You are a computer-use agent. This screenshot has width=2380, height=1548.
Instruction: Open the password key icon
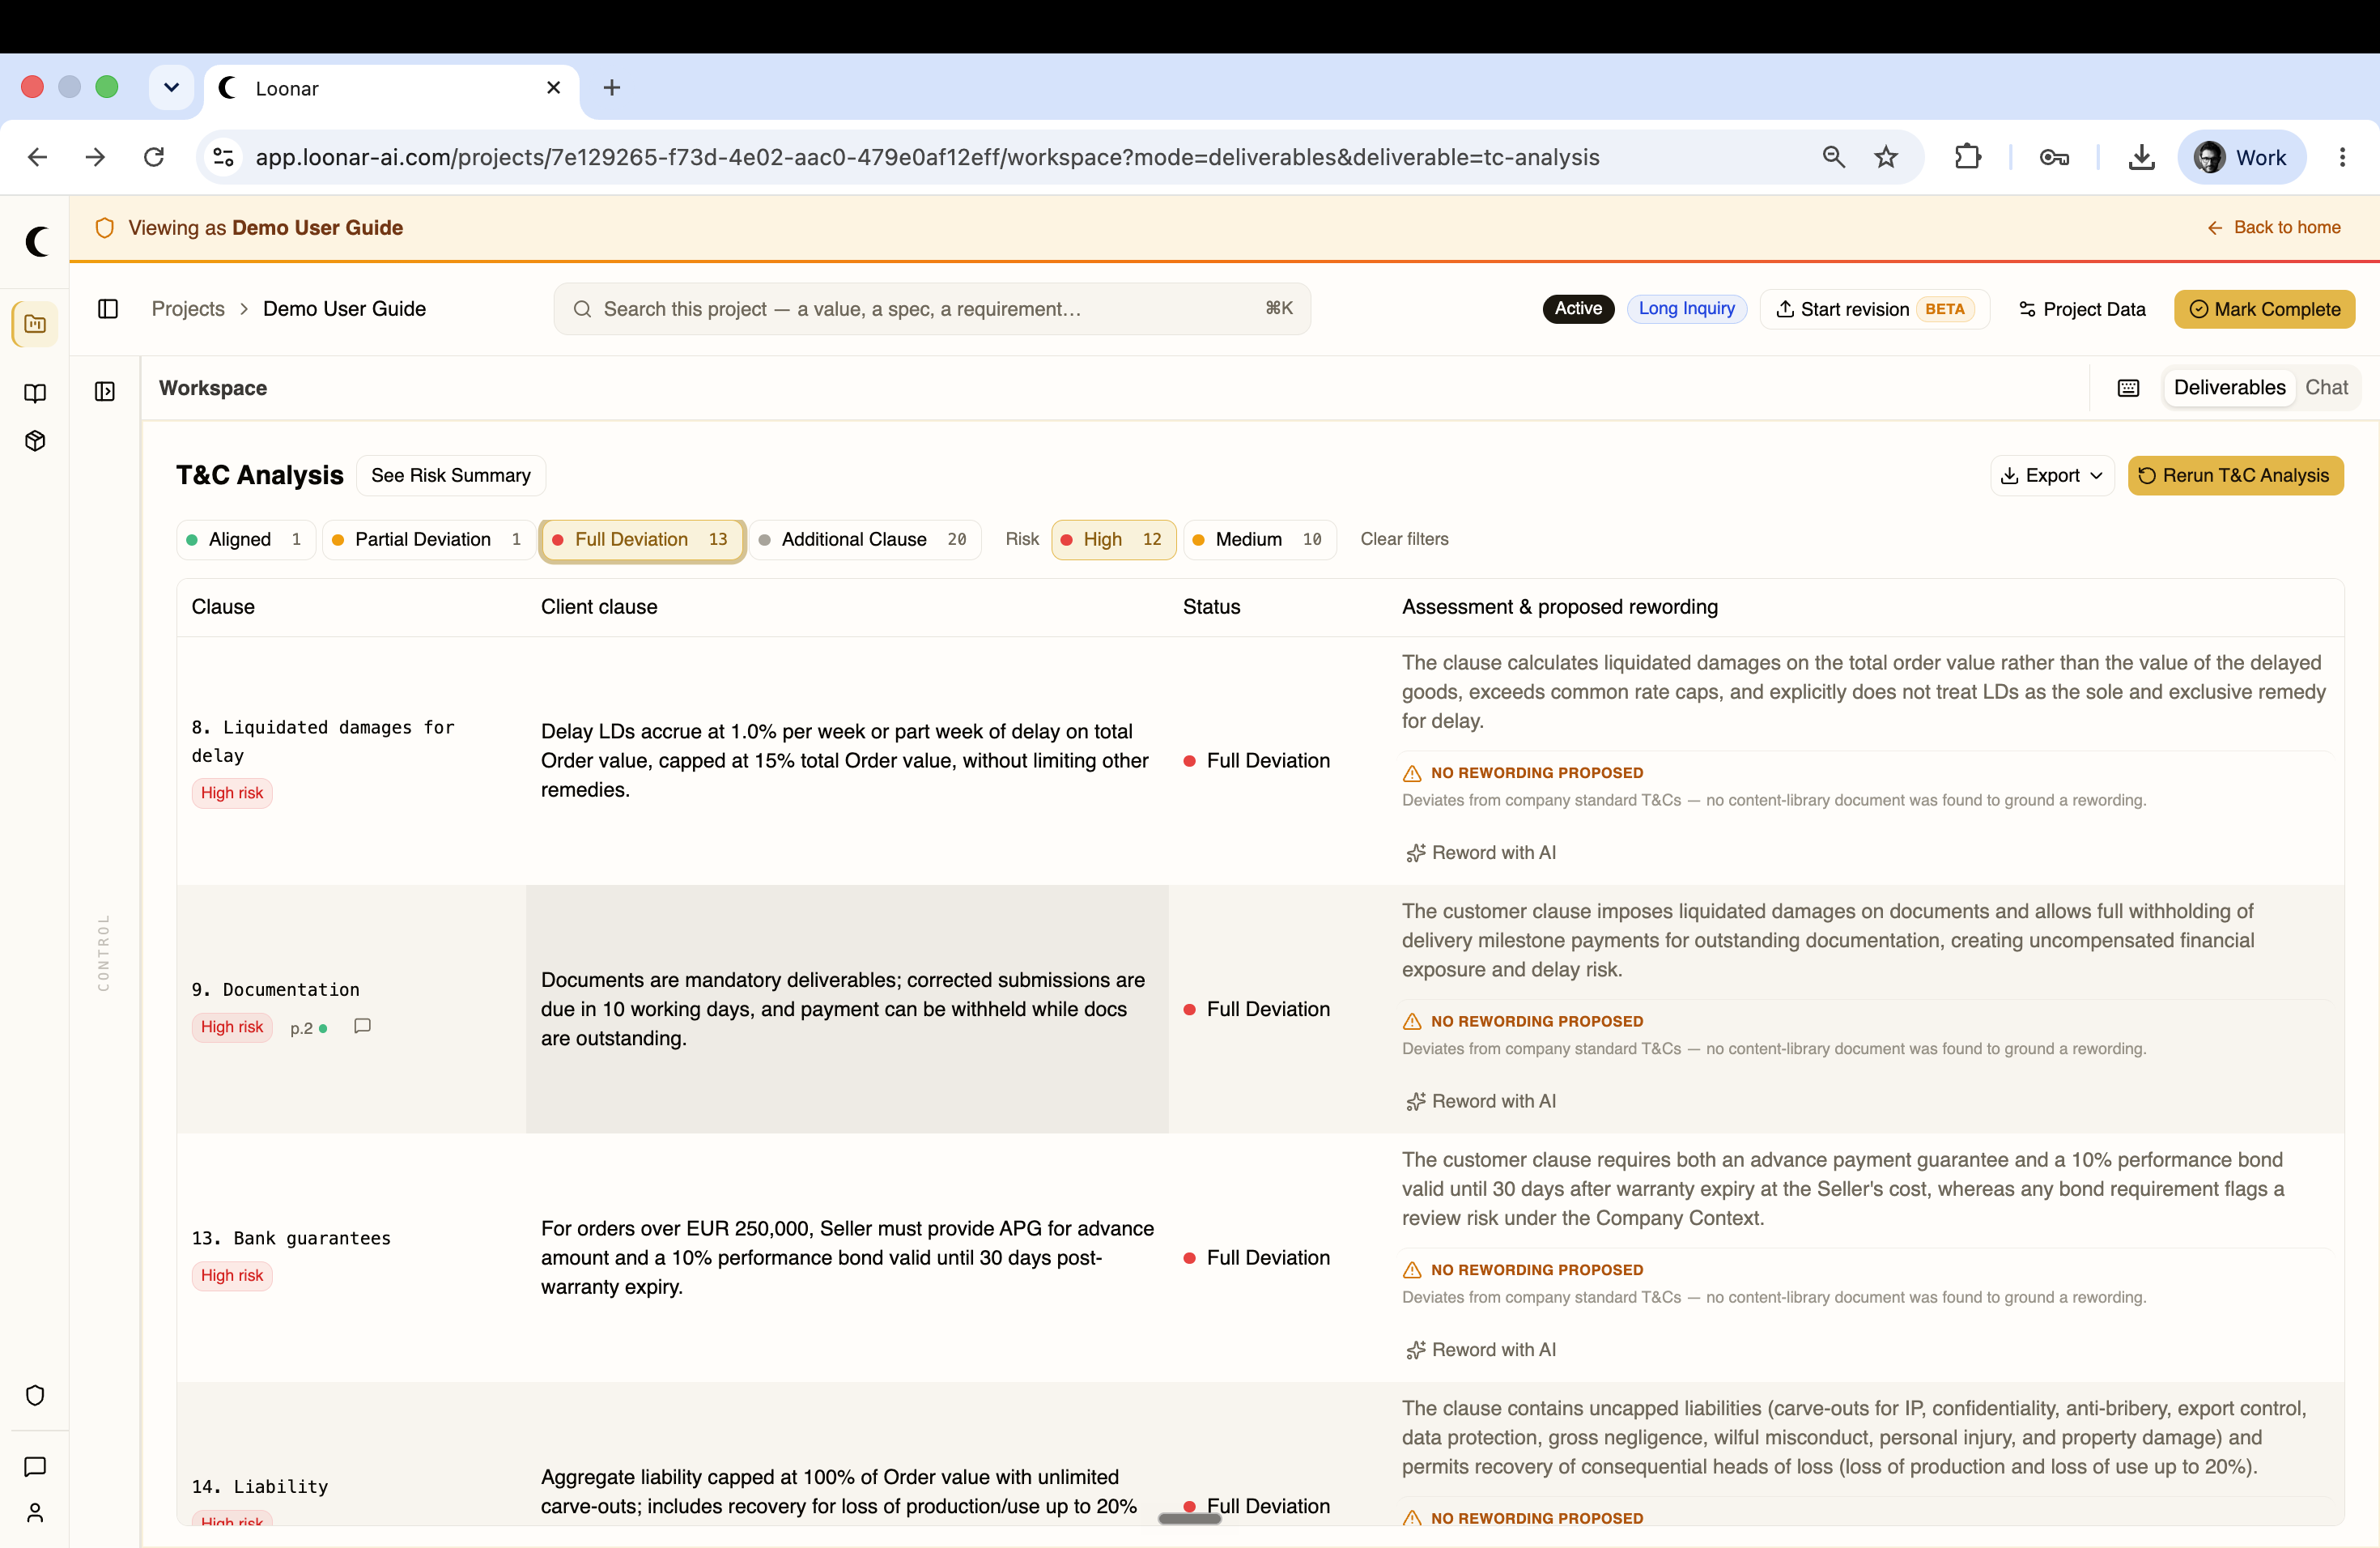2054,157
